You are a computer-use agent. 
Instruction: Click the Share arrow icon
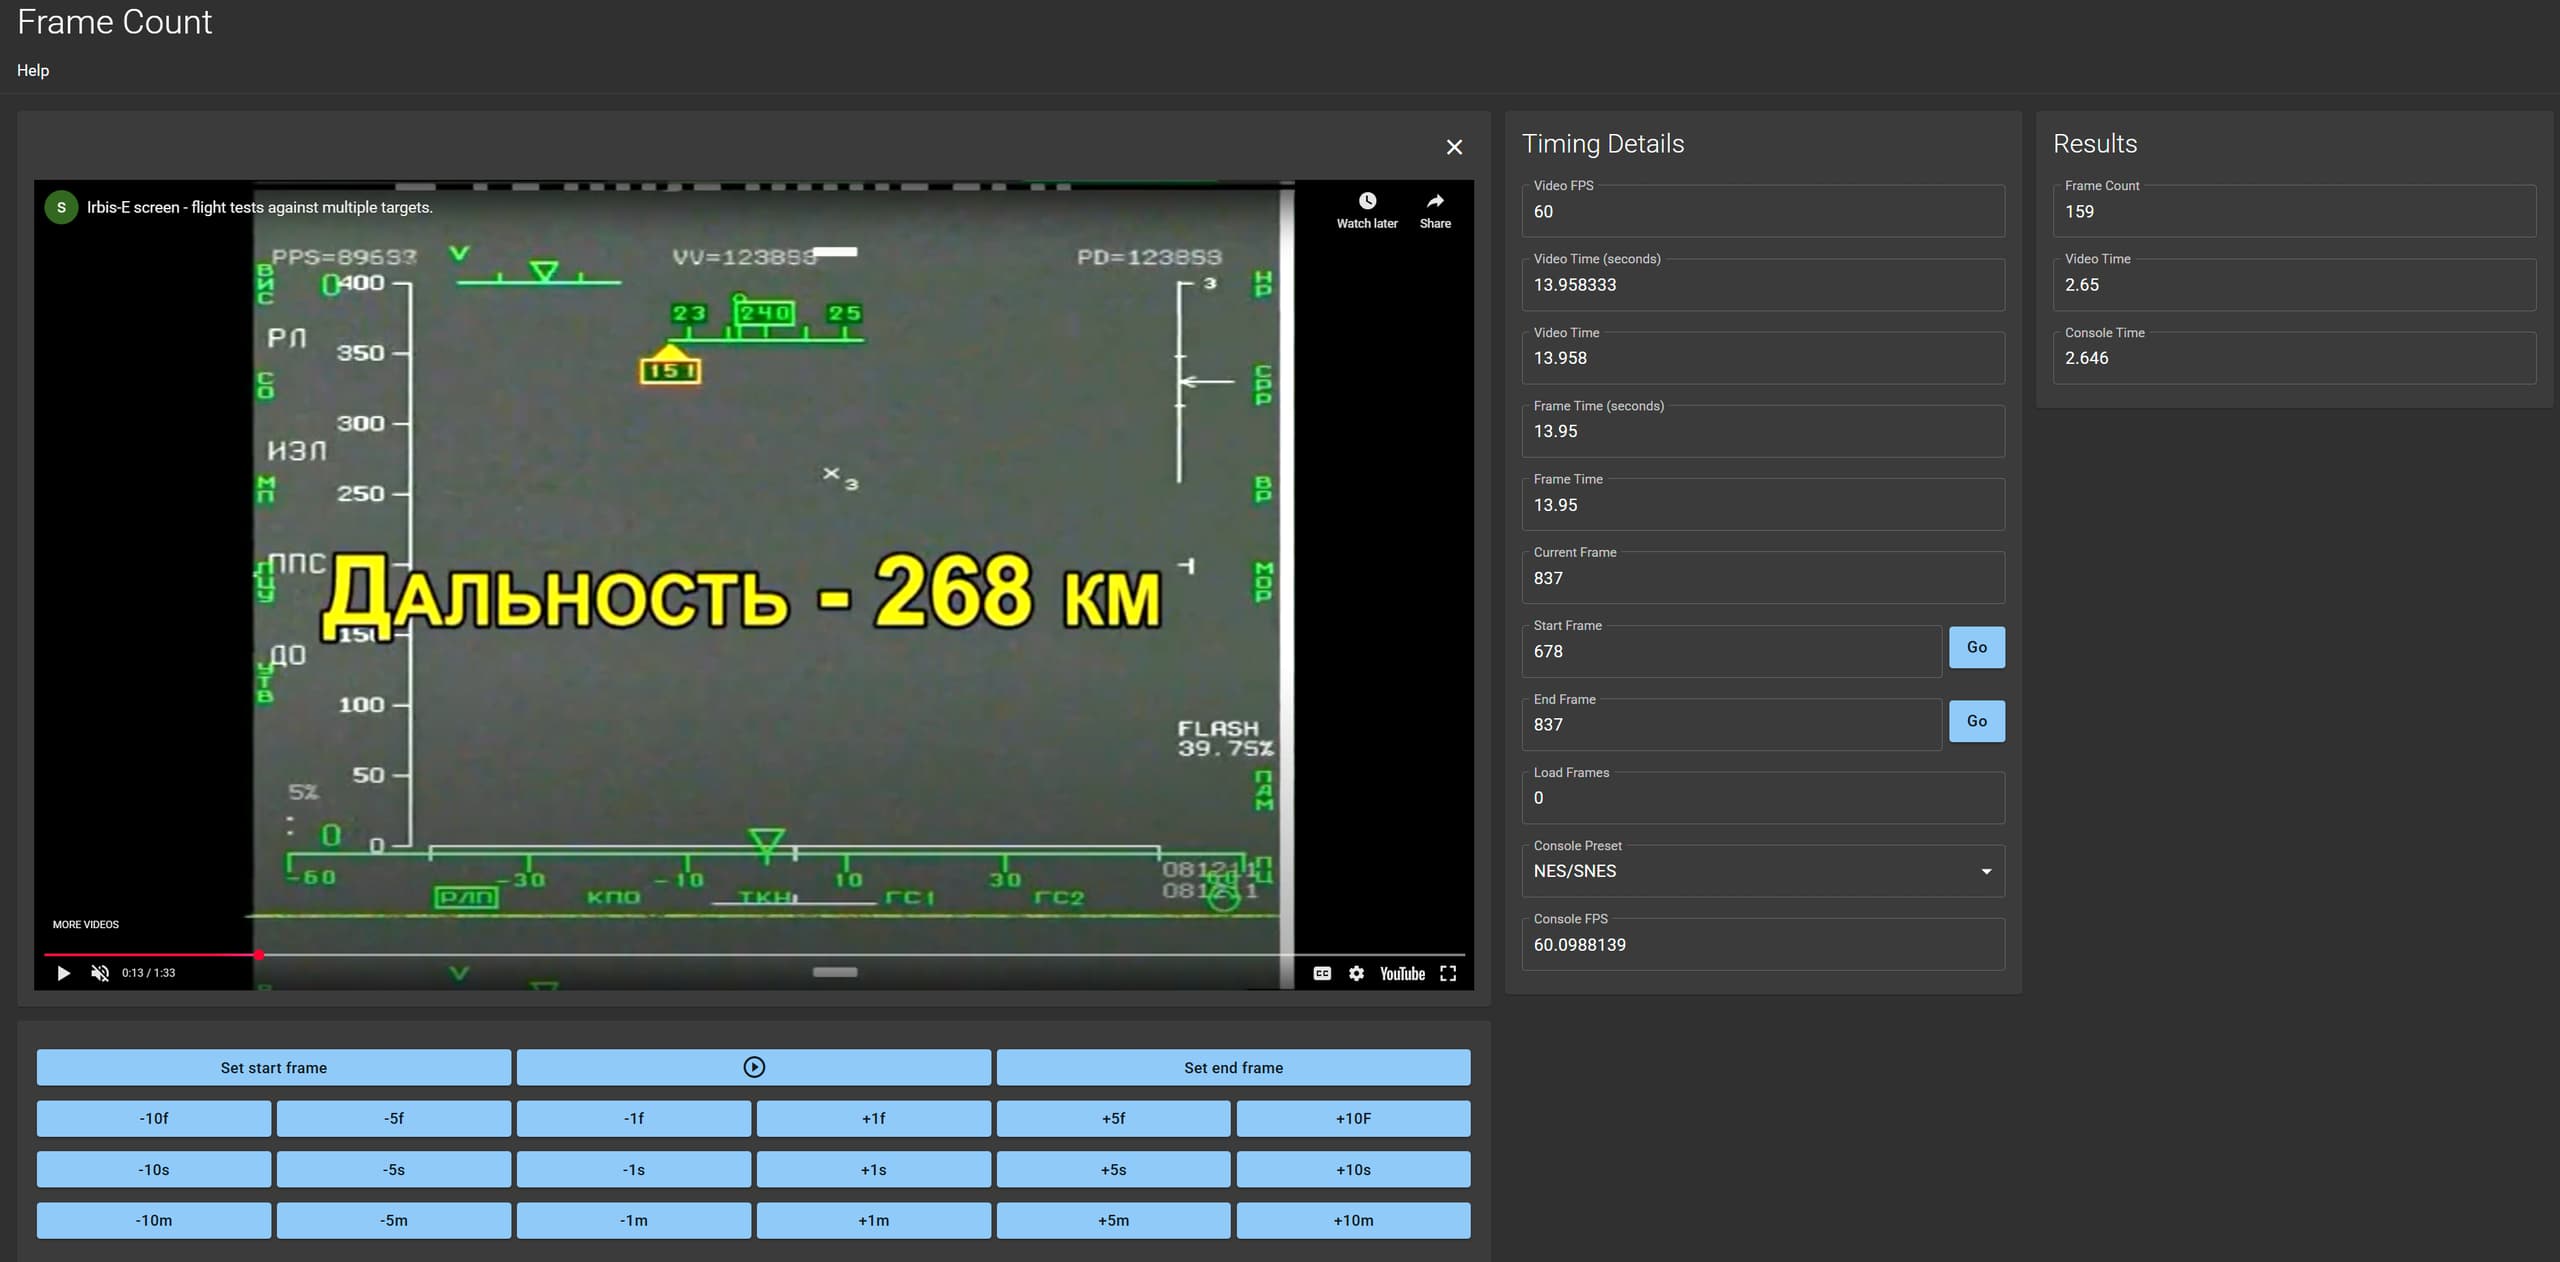click(1435, 201)
